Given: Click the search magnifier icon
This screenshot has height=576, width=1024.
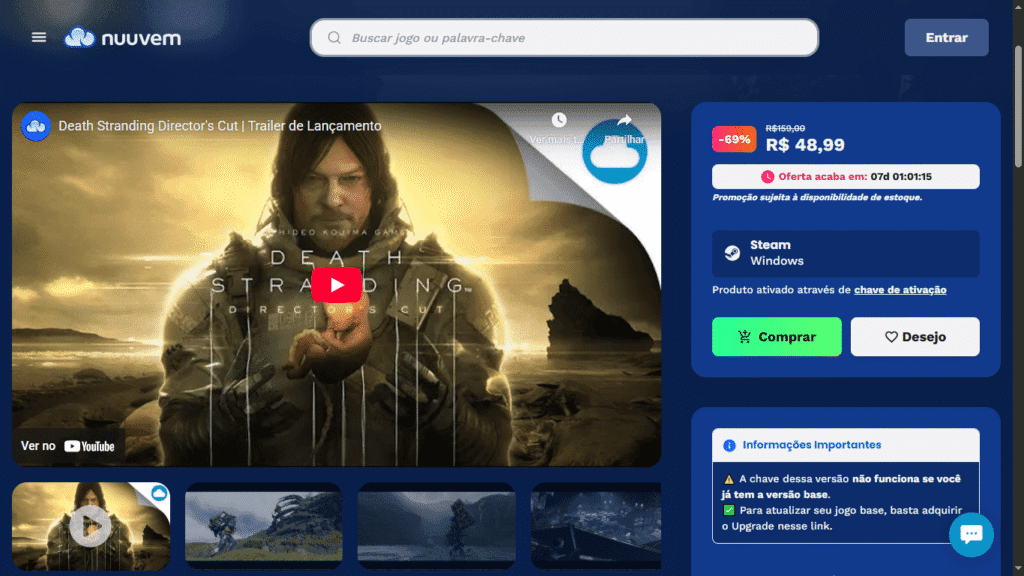Looking at the screenshot, I should pos(334,38).
